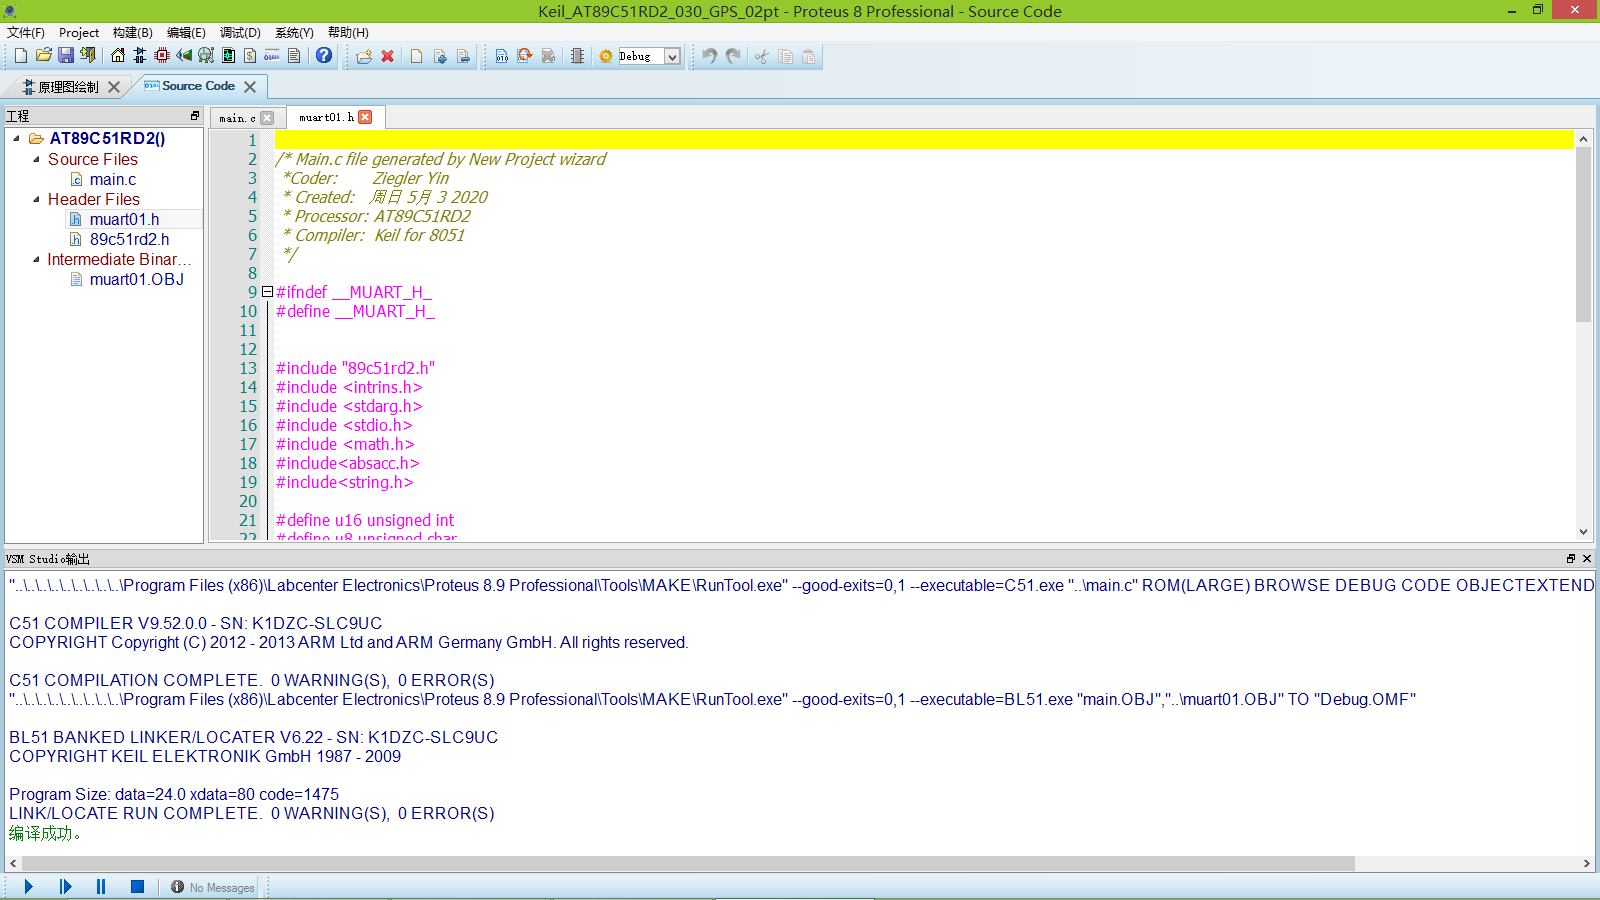The width and height of the screenshot is (1600, 900).
Task: Click the add existing file icon
Action: click(440, 56)
